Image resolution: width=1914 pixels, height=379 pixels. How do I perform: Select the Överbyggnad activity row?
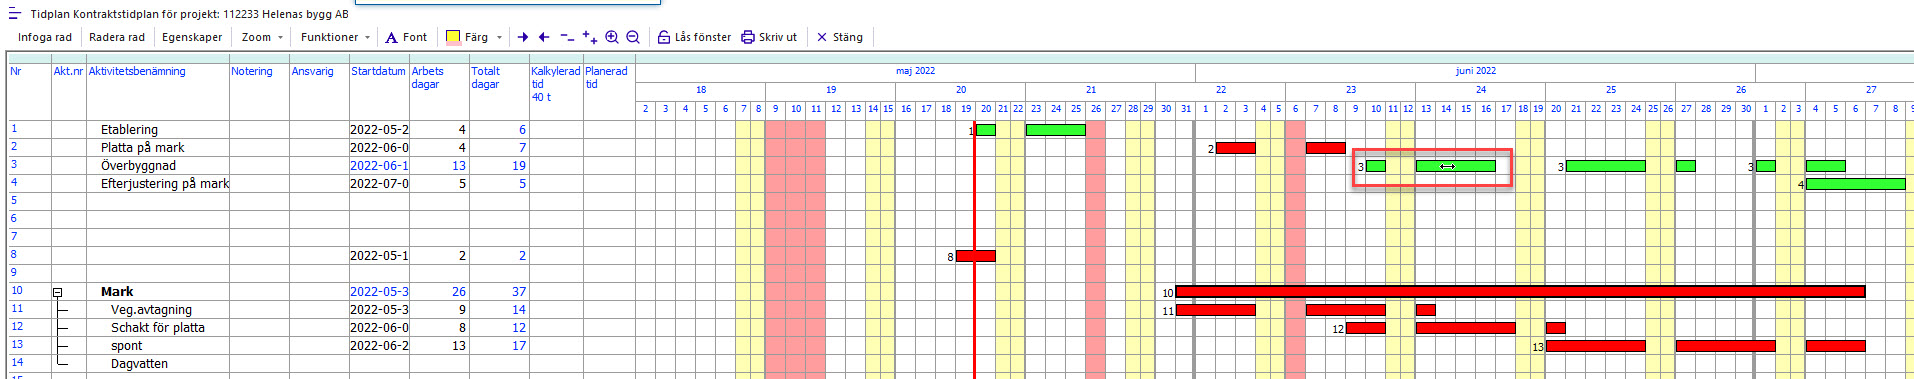[x=138, y=166]
